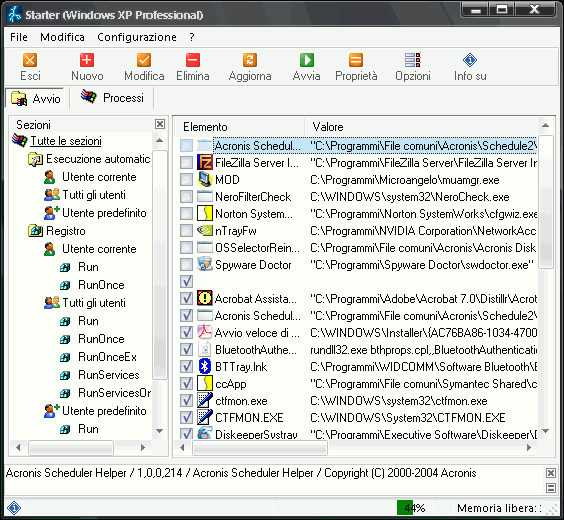Open Opzioni settings icon
Viewport: 564px width, 520px height.
coord(413,60)
